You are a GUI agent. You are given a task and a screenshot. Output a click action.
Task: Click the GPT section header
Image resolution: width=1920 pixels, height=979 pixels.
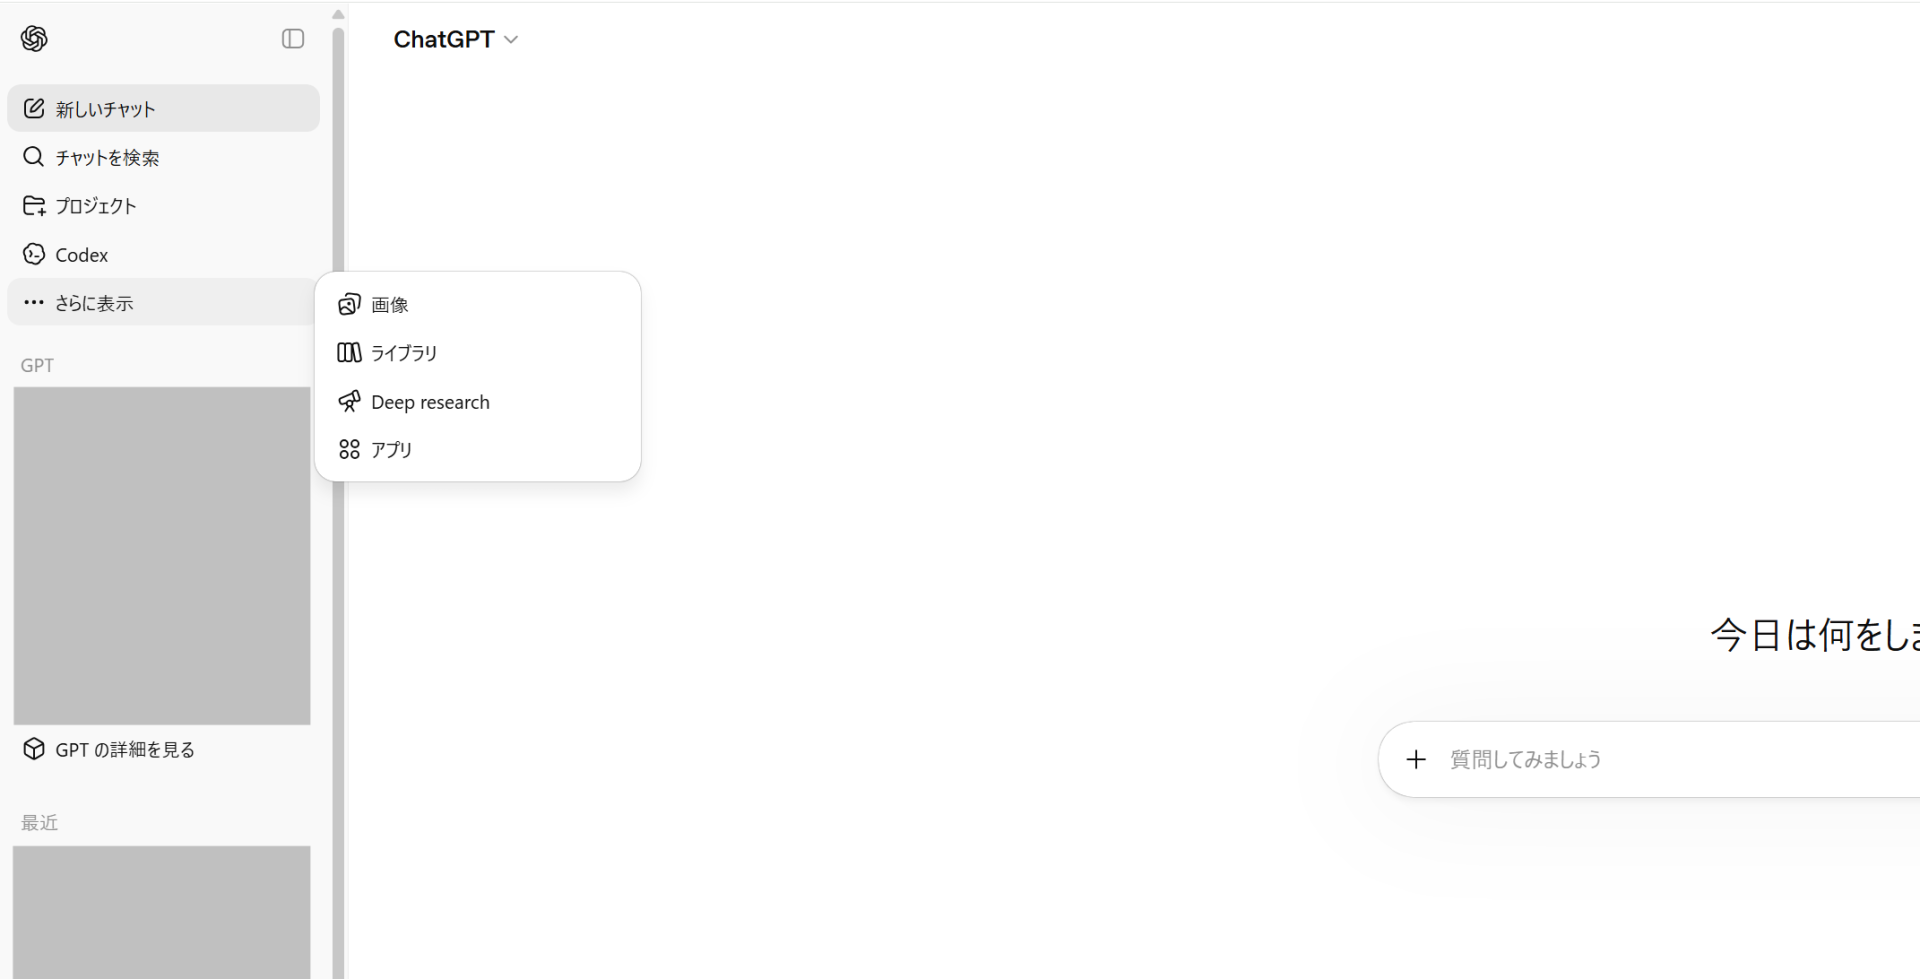pyautogui.click(x=37, y=366)
